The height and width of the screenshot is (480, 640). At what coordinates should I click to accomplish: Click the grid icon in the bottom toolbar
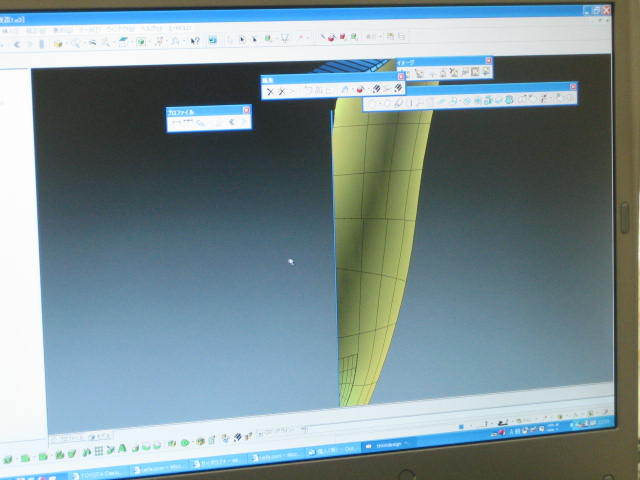(99, 451)
